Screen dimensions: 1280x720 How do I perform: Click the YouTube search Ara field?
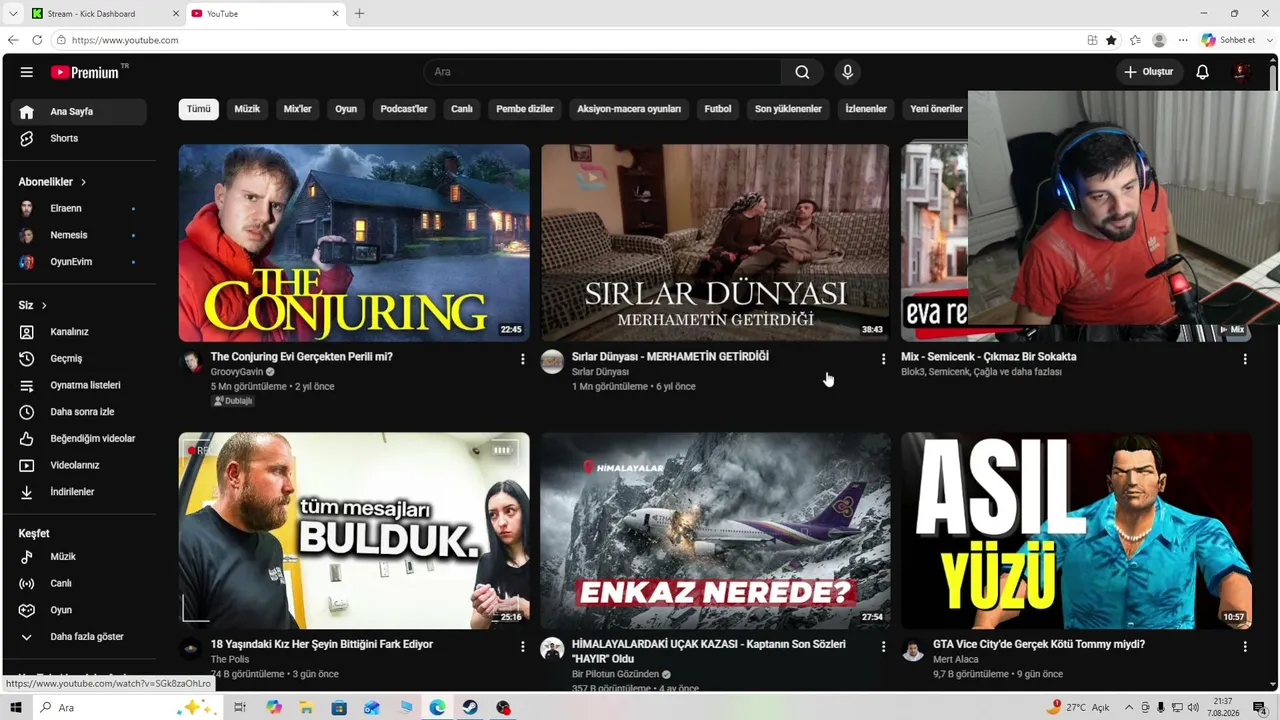[x=603, y=72]
